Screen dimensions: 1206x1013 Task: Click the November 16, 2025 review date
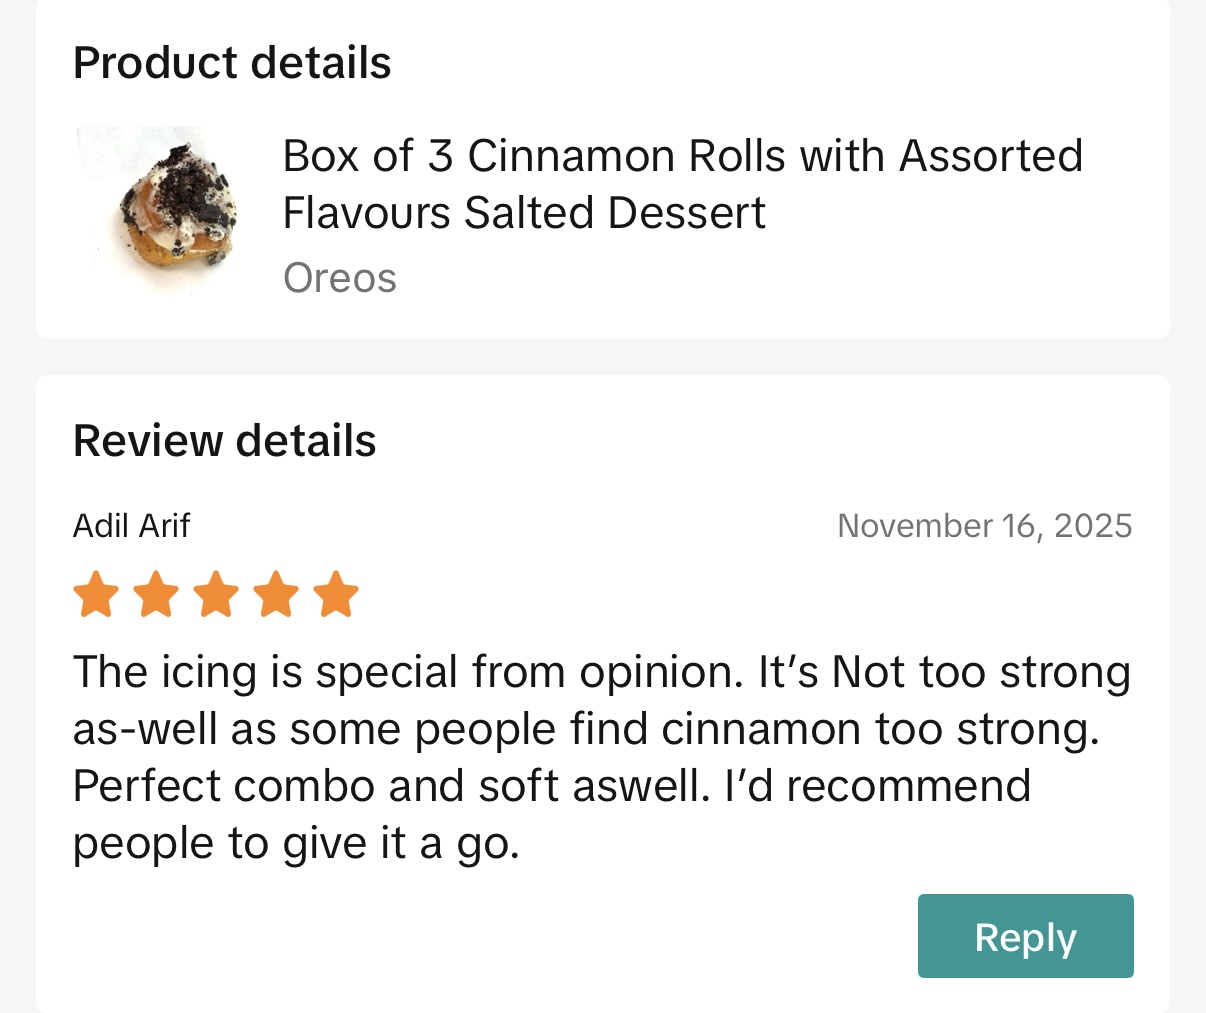coord(984,526)
